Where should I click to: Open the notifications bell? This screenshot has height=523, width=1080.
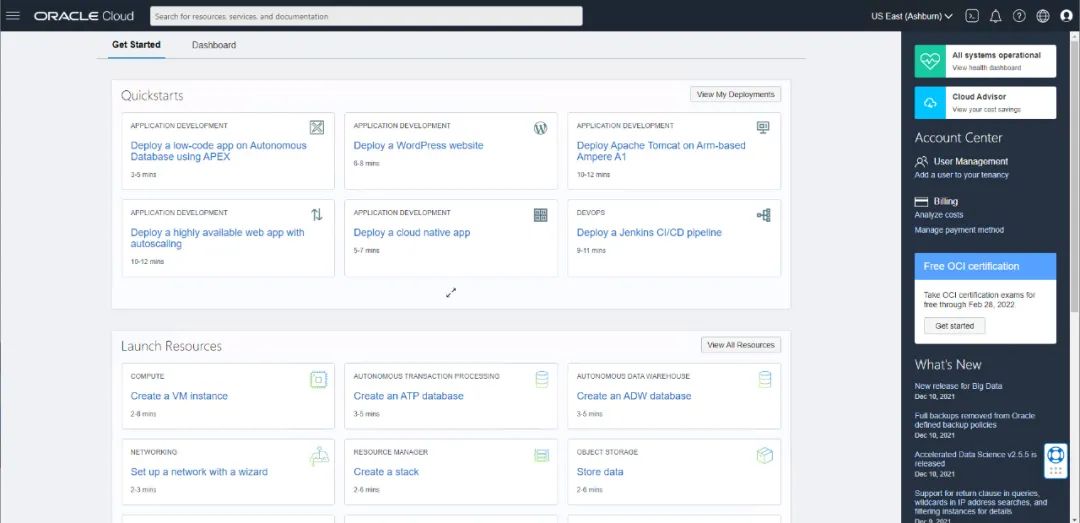995,16
